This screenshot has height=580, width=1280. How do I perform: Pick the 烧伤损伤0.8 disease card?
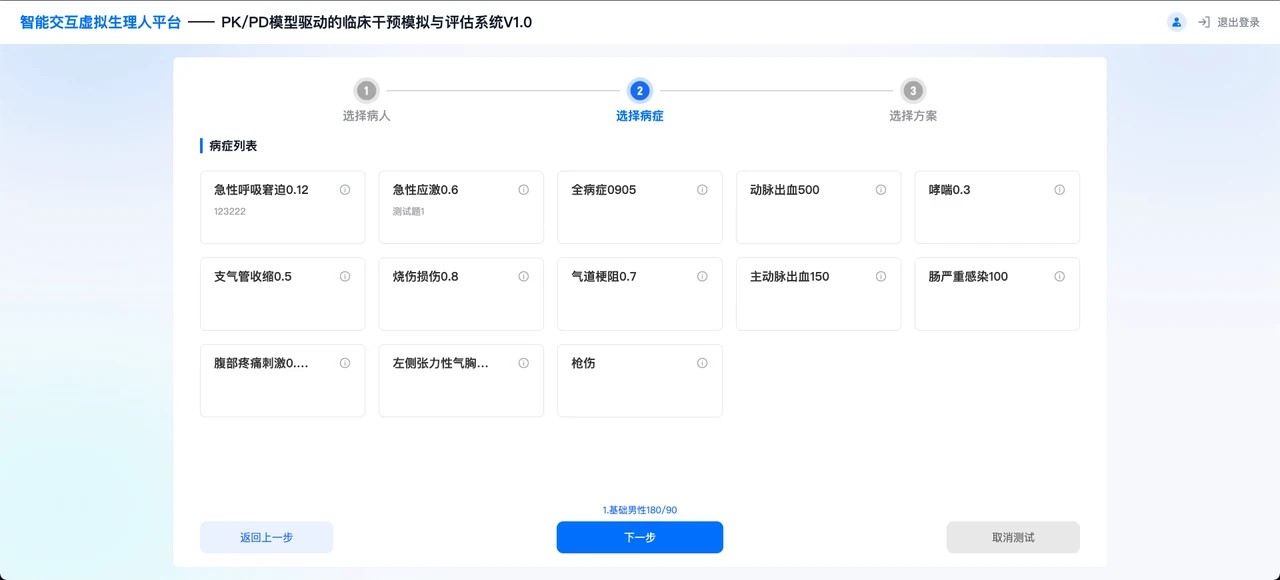[x=461, y=294]
